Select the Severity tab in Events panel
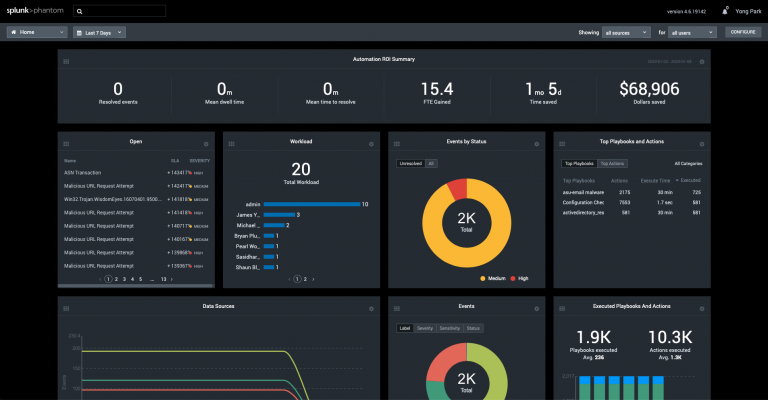 point(425,328)
